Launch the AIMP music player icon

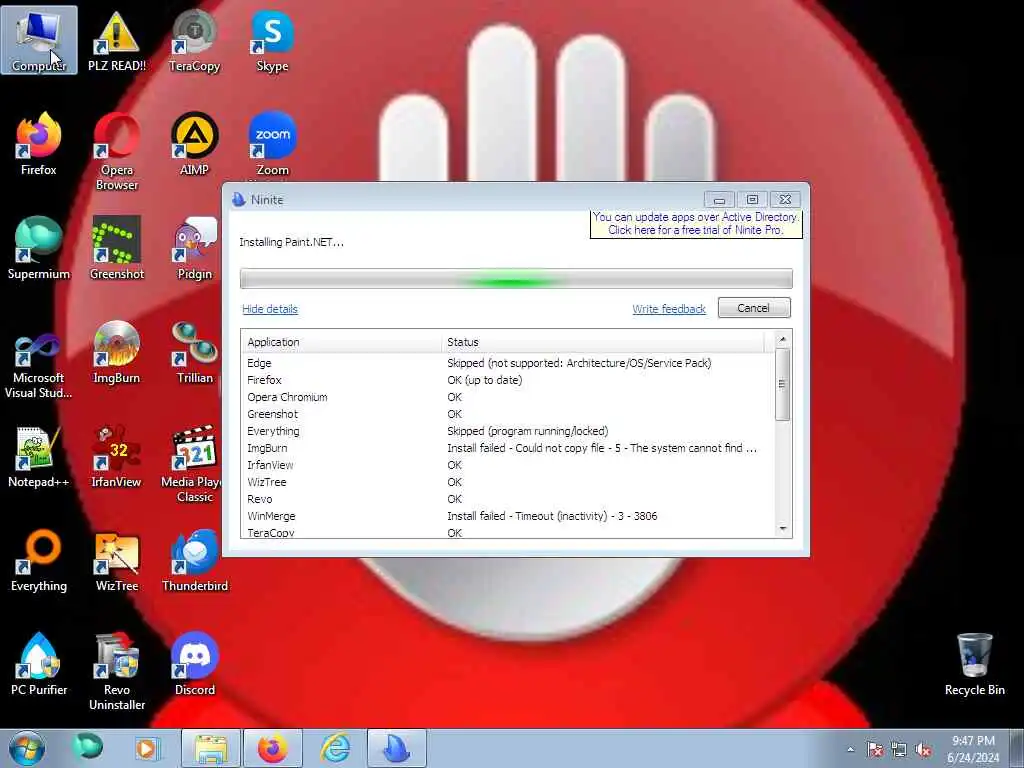pyautogui.click(x=195, y=144)
